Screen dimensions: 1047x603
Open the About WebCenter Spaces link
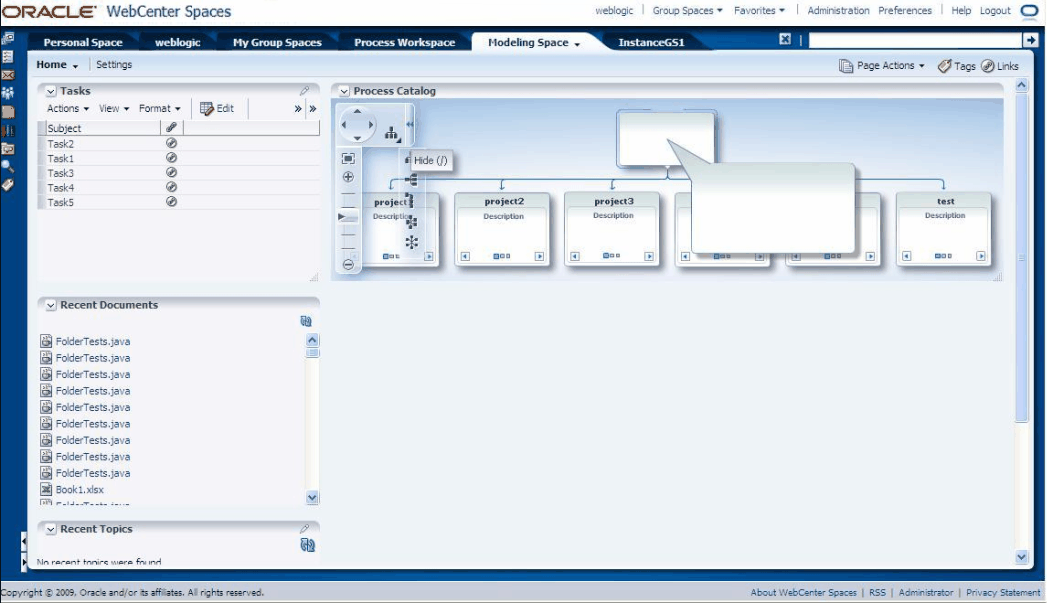tap(803, 592)
